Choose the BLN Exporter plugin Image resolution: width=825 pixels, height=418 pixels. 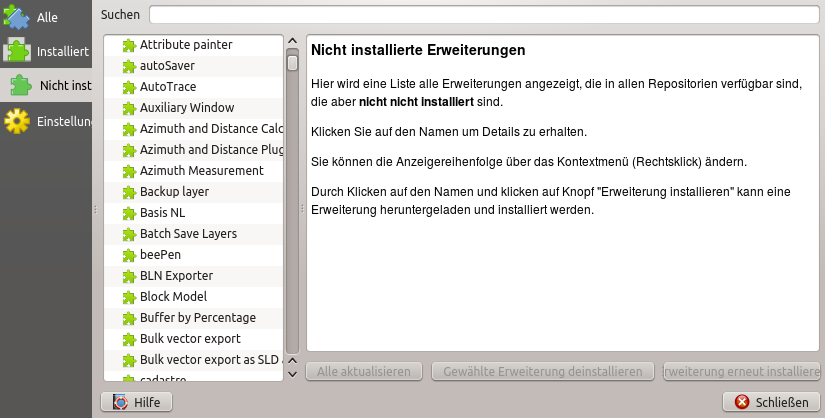pyautogui.click(x=176, y=276)
